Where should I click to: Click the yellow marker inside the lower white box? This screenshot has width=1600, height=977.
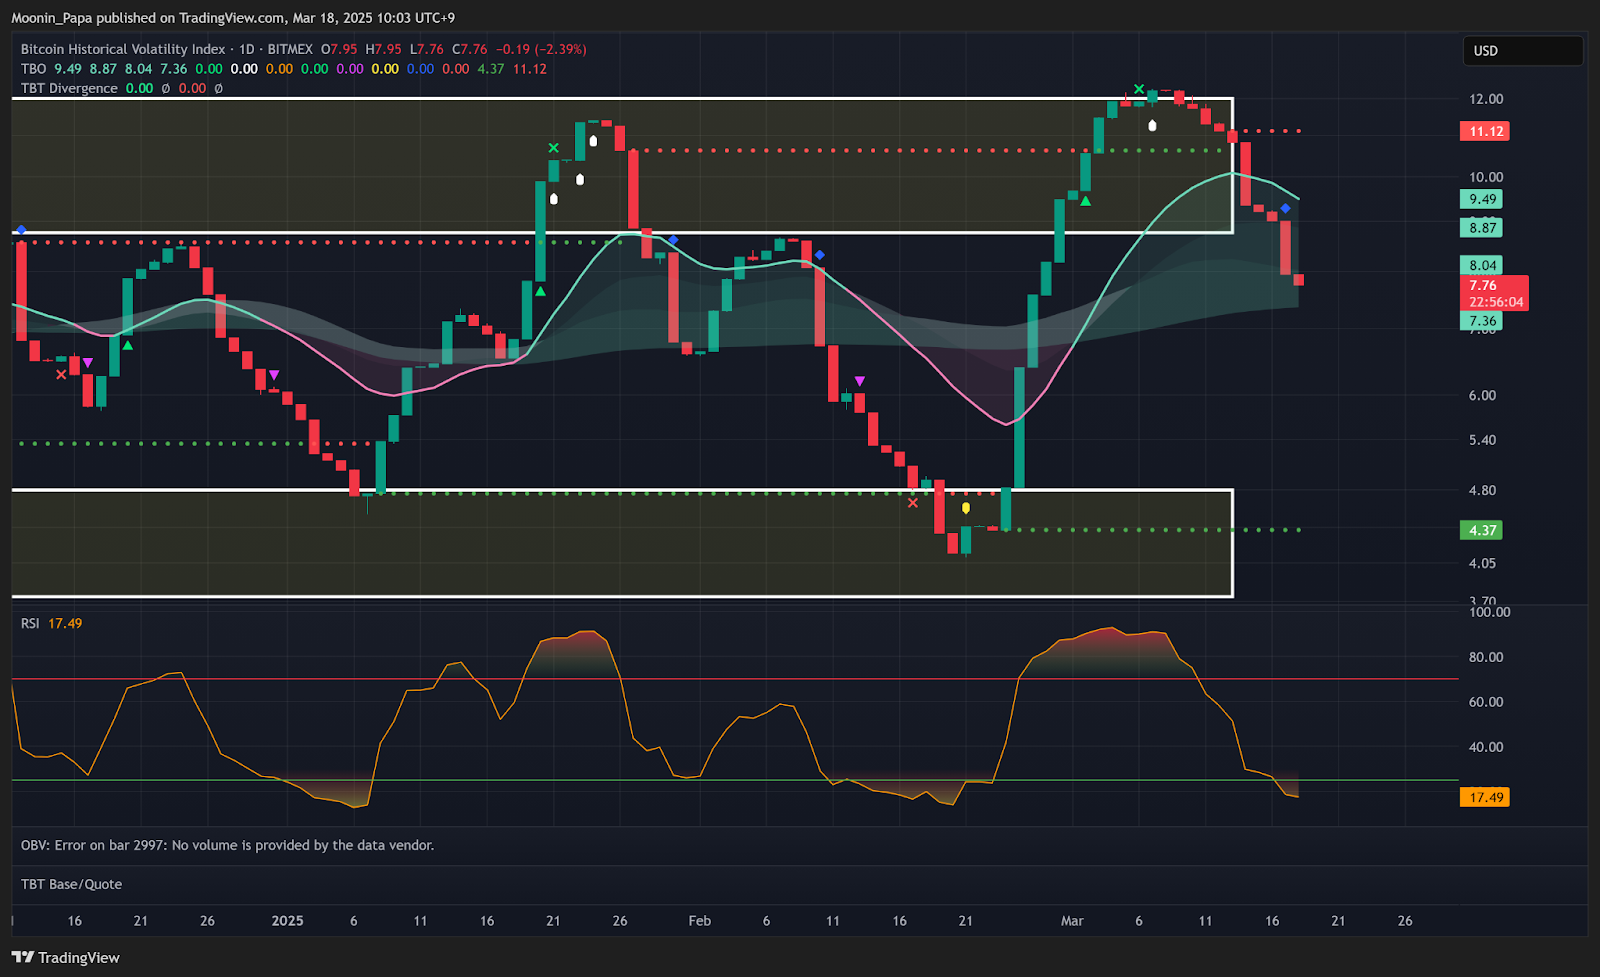point(965,508)
